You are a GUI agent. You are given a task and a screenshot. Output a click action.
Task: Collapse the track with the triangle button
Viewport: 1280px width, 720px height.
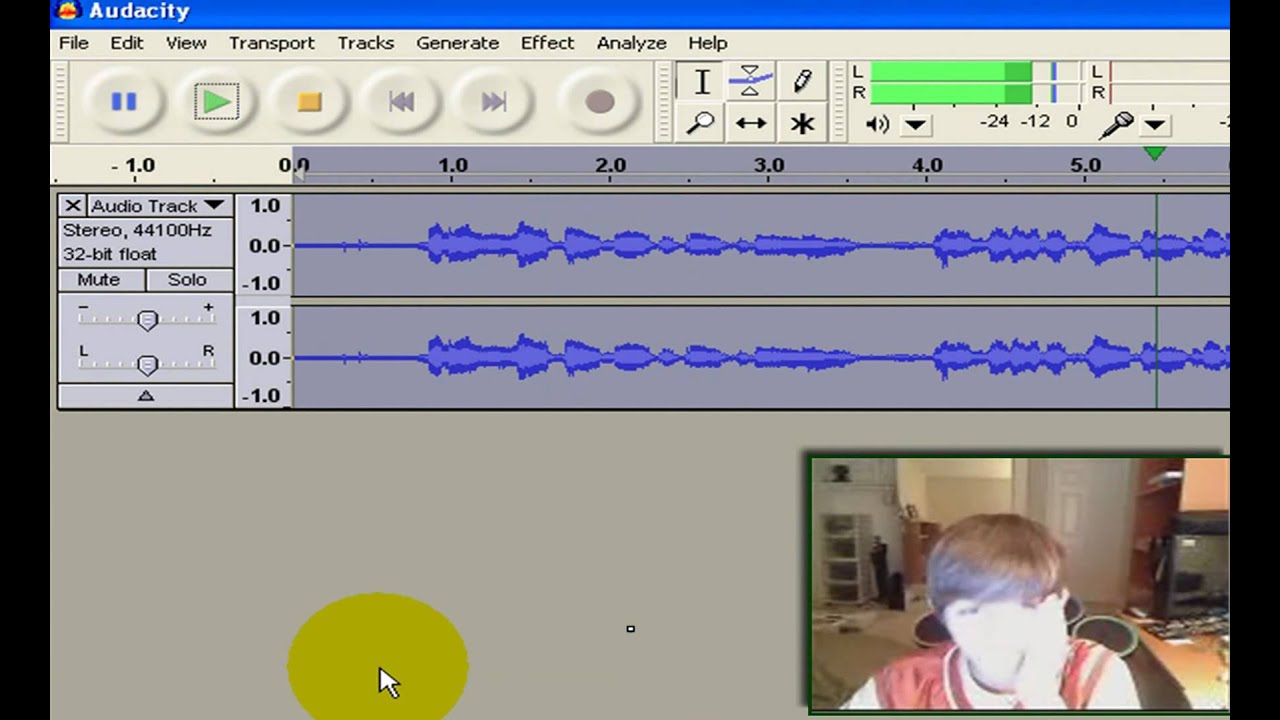pyautogui.click(x=146, y=396)
